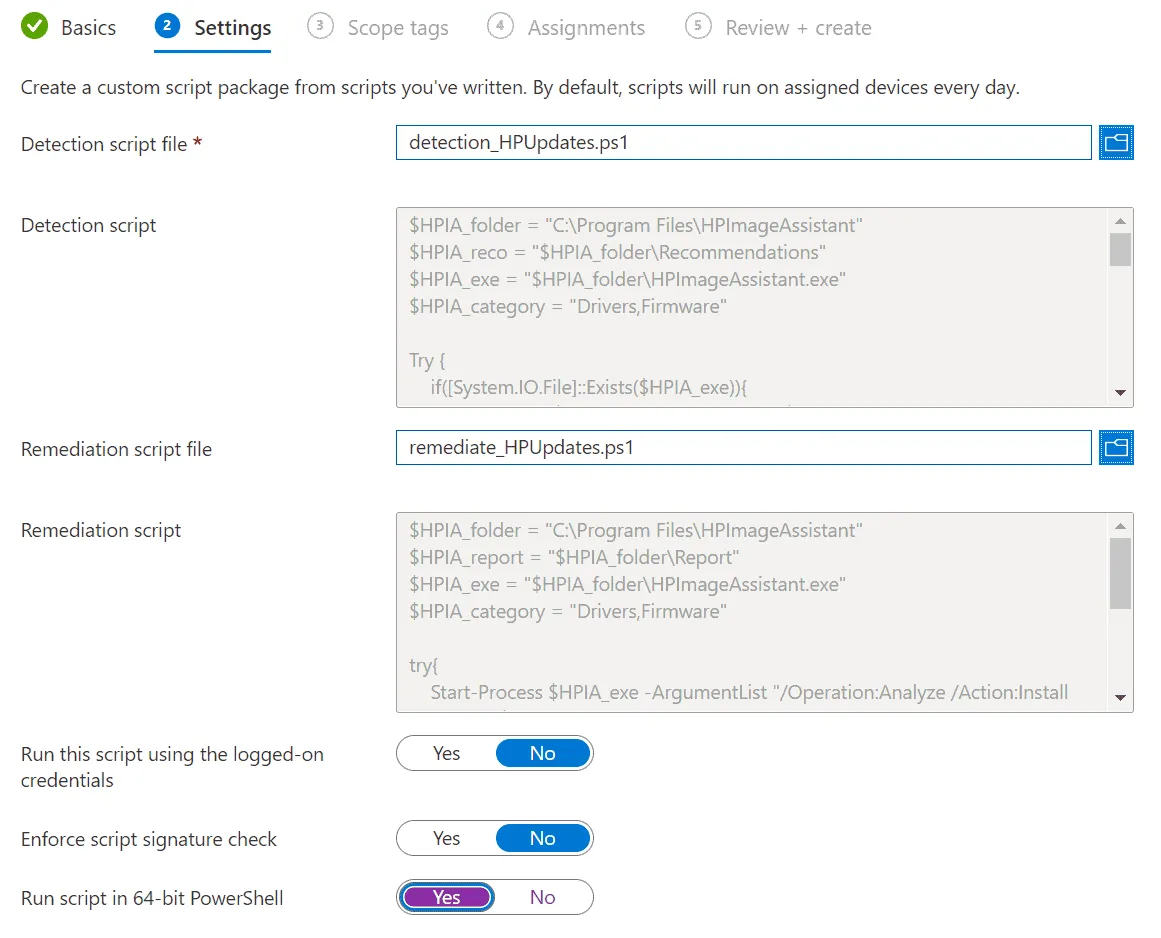This screenshot has width=1161, height=938.
Task: Click the step 5 Review circle icon
Action: (x=697, y=26)
